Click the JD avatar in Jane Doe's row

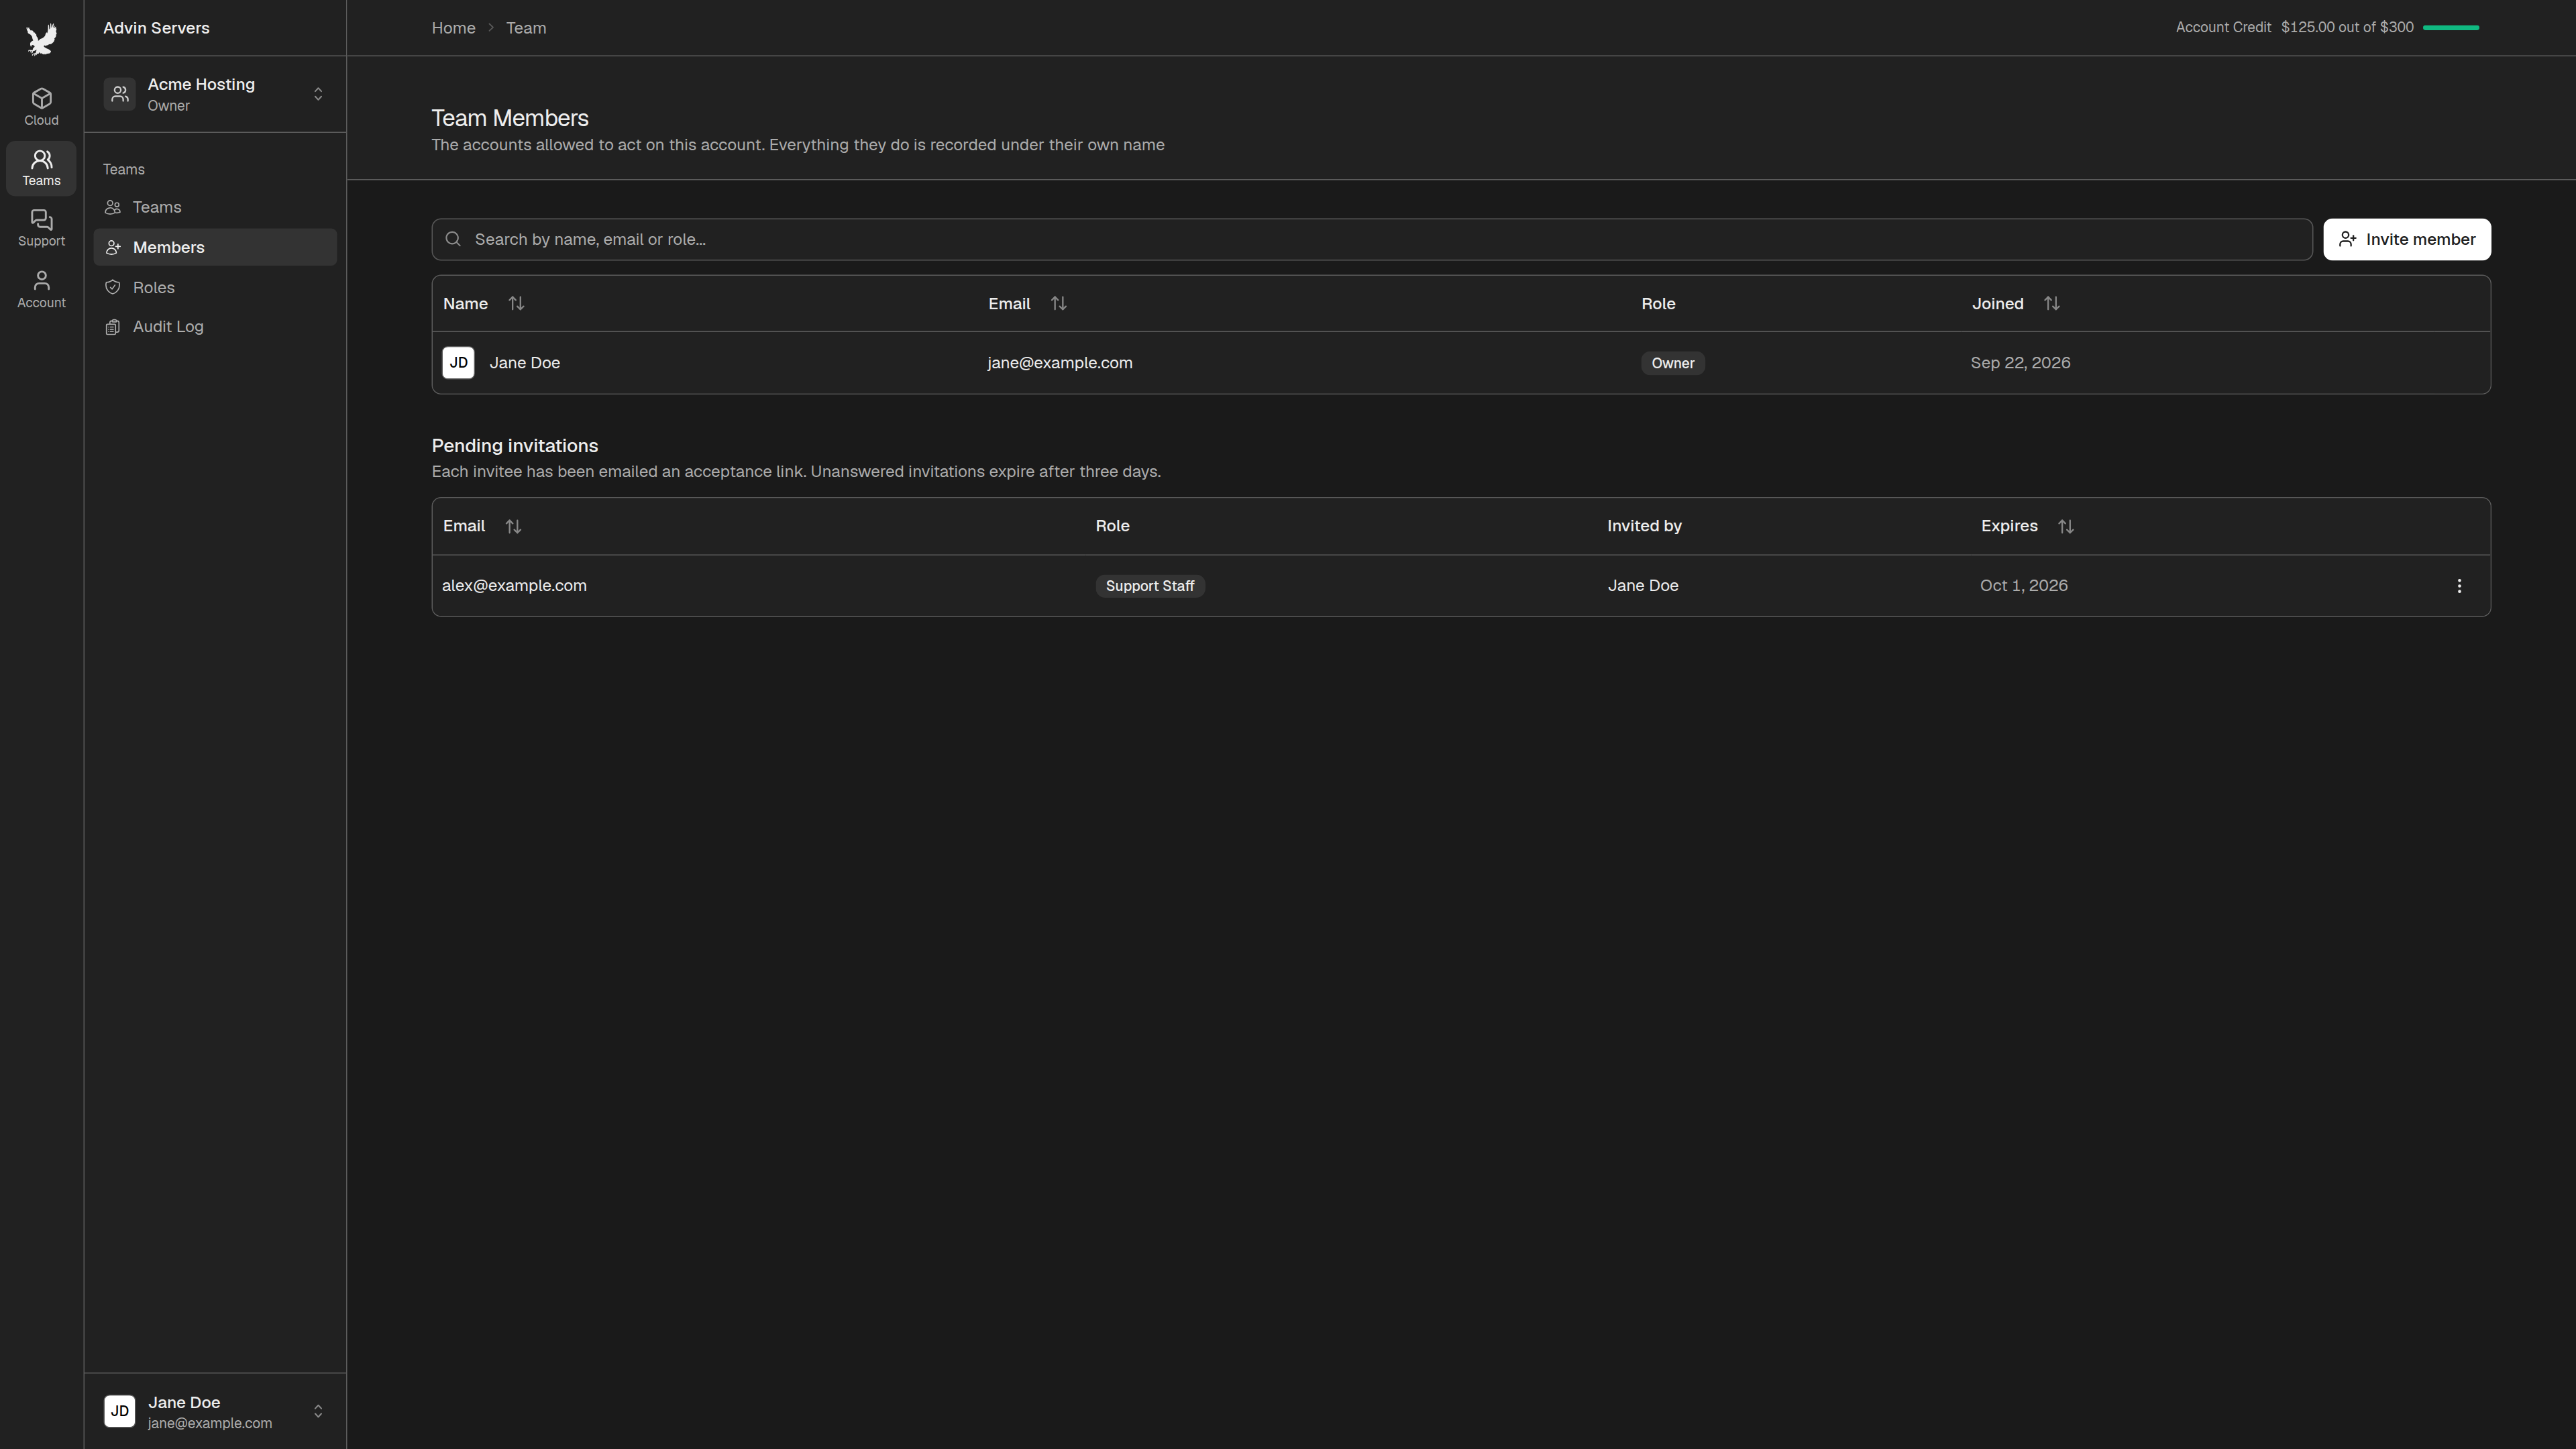[x=458, y=363]
